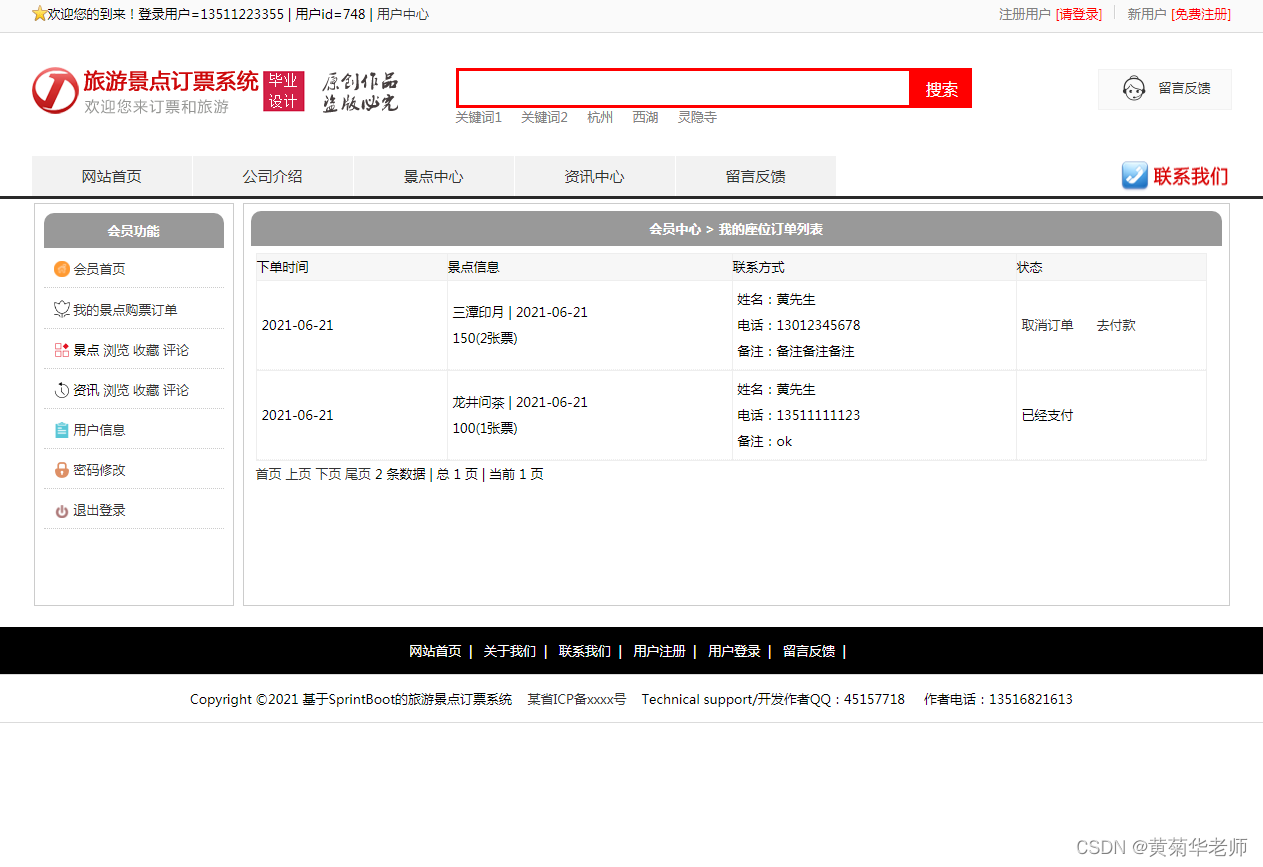Viewport: 1263px width, 867px height.
Task: Open the 资讯中心 navigation item
Action: (594, 176)
